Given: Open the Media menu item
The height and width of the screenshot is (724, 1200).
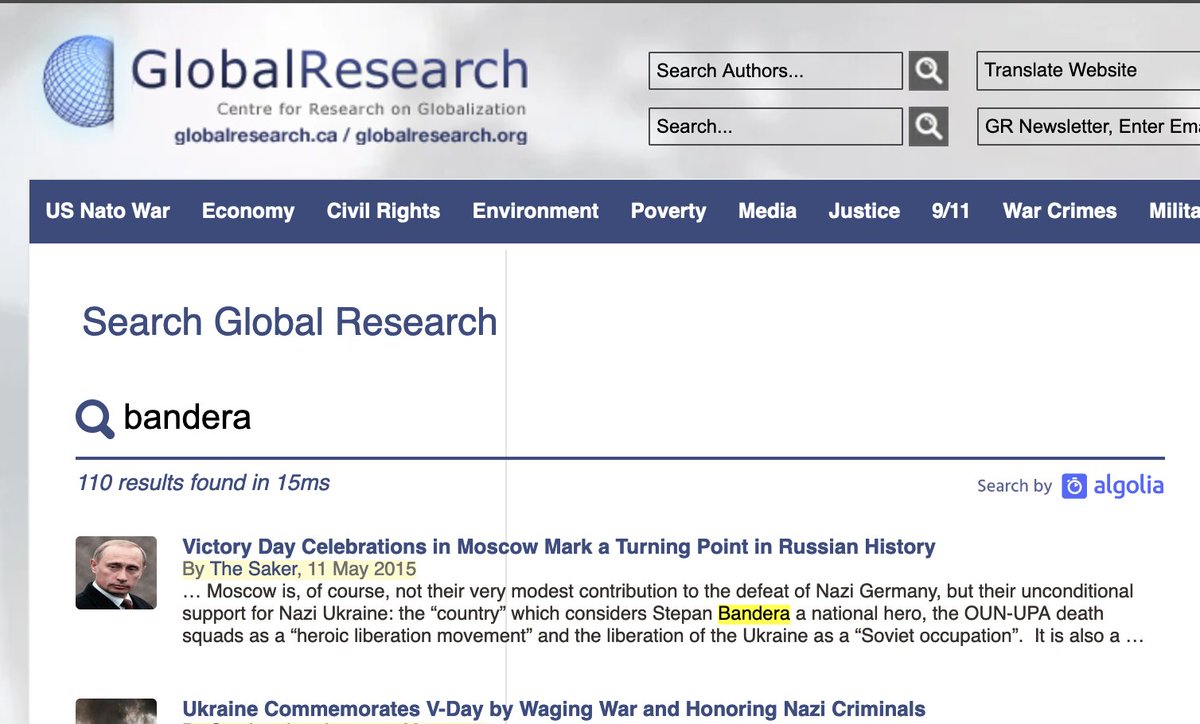Looking at the screenshot, I should 768,211.
